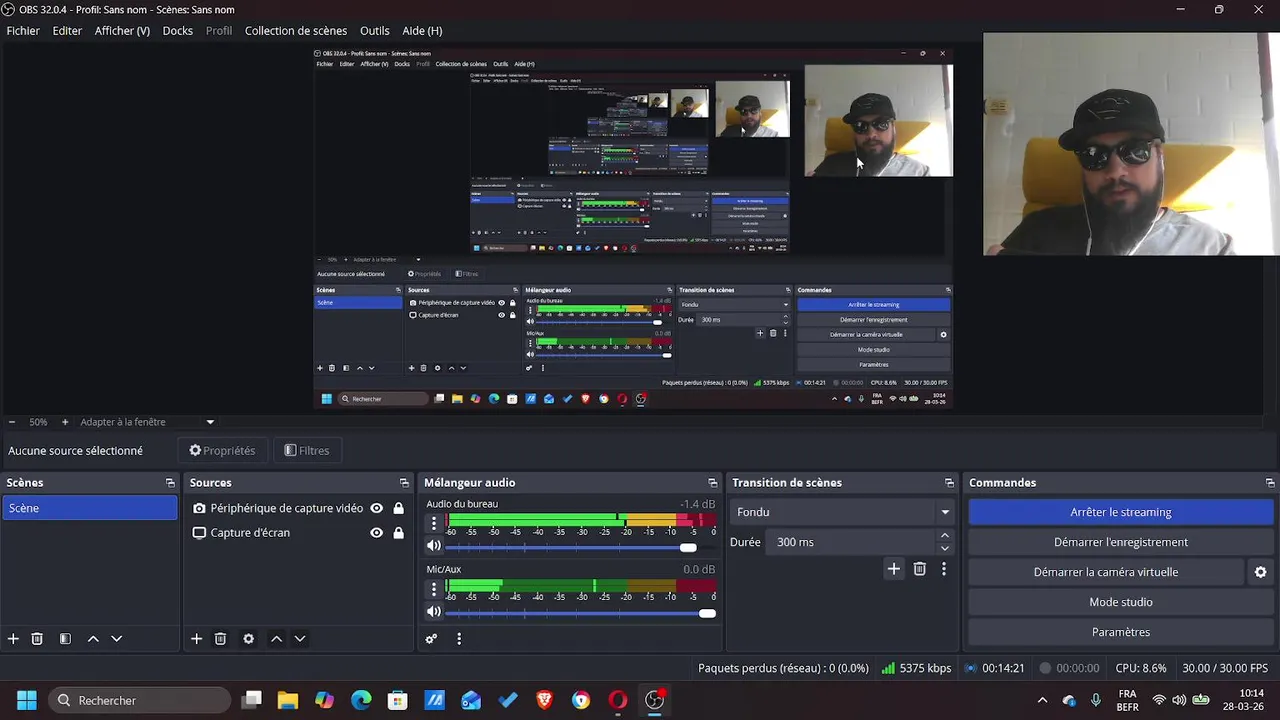Mute the Audio du bureau channel
Screen dimensions: 1280x720
pyautogui.click(x=433, y=546)
